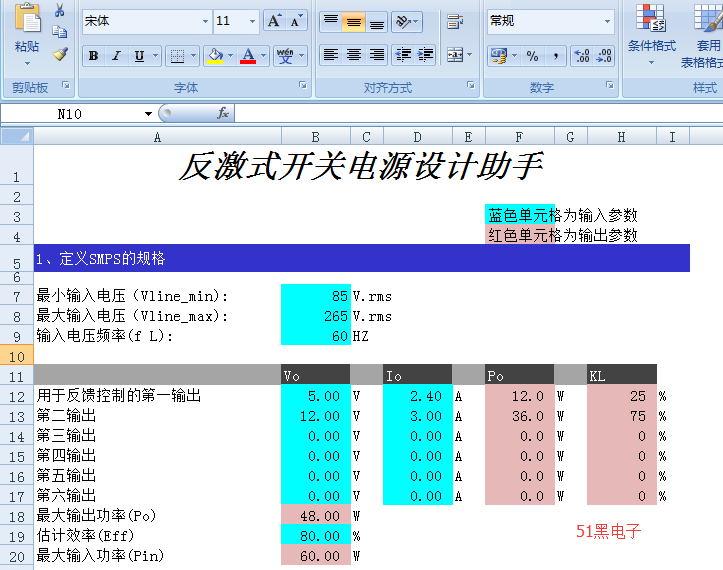Image resolution: width=723 pixels, height=570 pixels.
Task: Click the yellow fill color bucket
Action: (x=215, y=56)
